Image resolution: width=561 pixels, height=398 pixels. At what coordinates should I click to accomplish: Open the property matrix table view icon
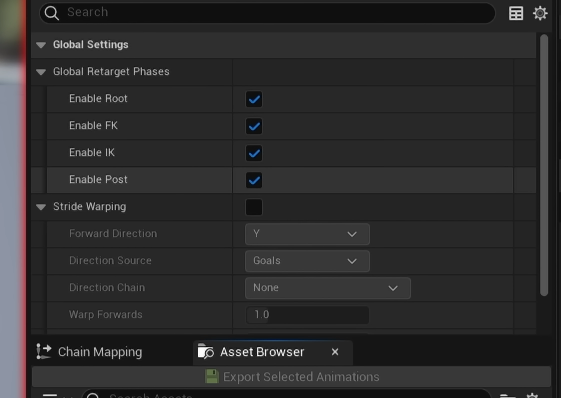516,13
